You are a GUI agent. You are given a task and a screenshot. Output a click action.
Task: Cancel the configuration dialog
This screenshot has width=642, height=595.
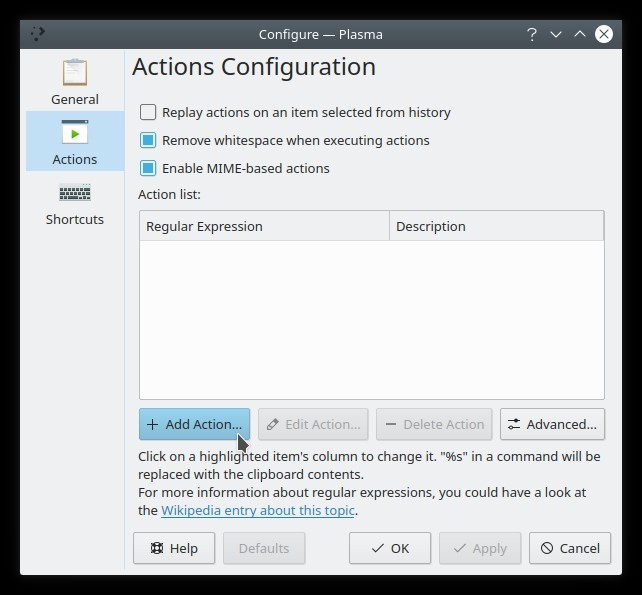(x=570, y=548)
